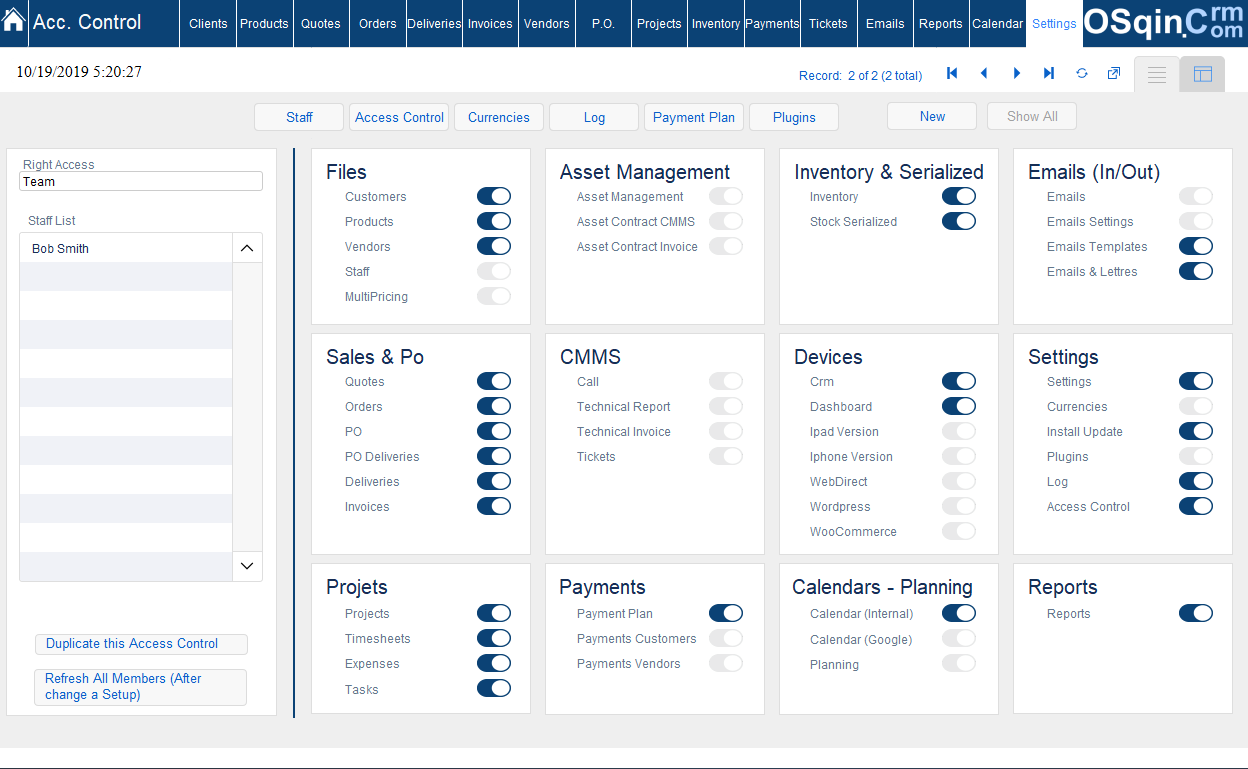
Task: Toggle Install Update switch
Action: (1196, 432)
